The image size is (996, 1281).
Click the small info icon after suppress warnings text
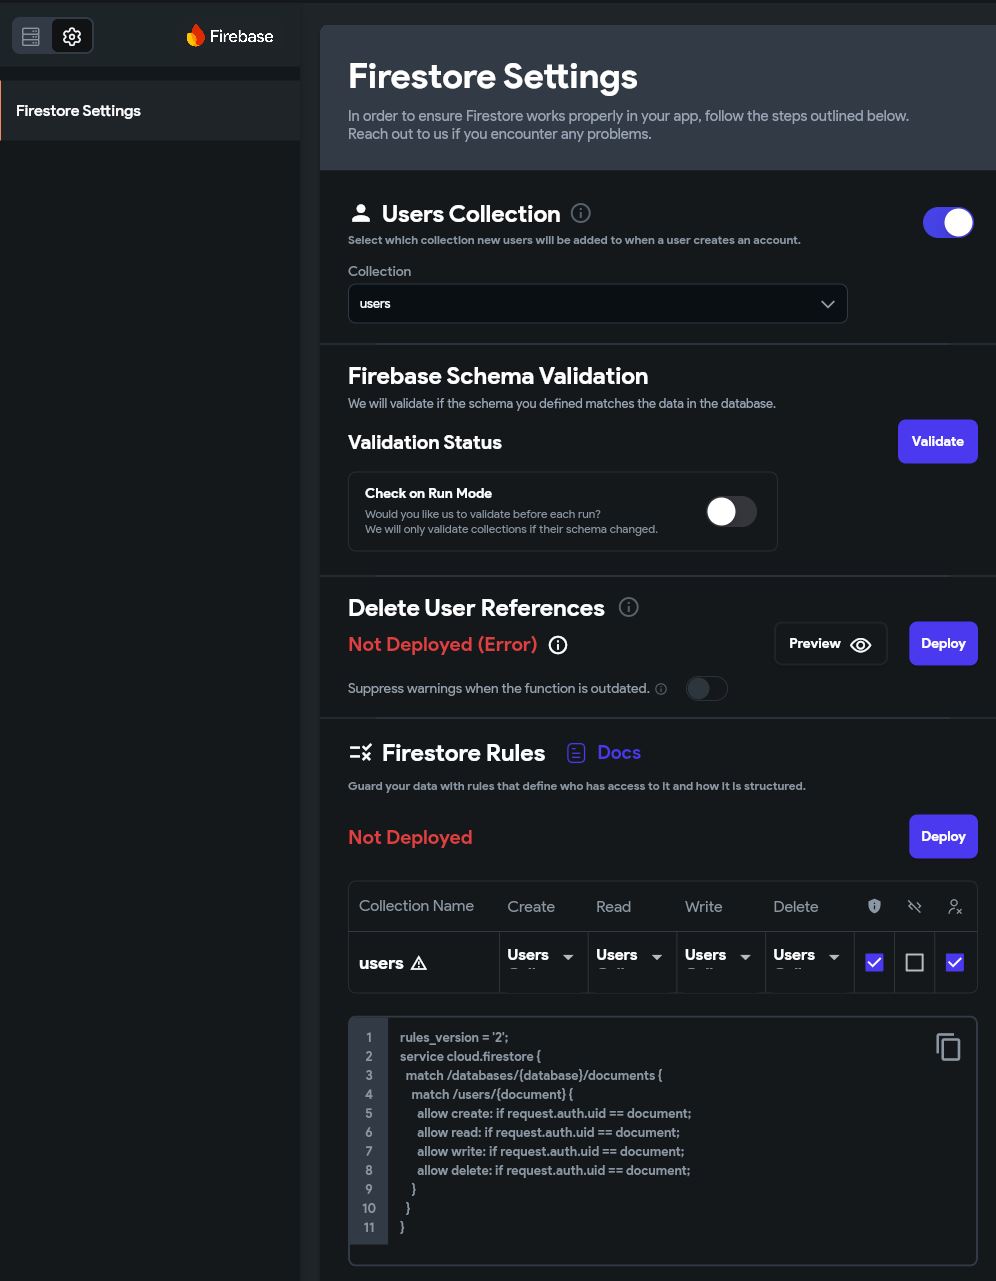coord(661,689)
